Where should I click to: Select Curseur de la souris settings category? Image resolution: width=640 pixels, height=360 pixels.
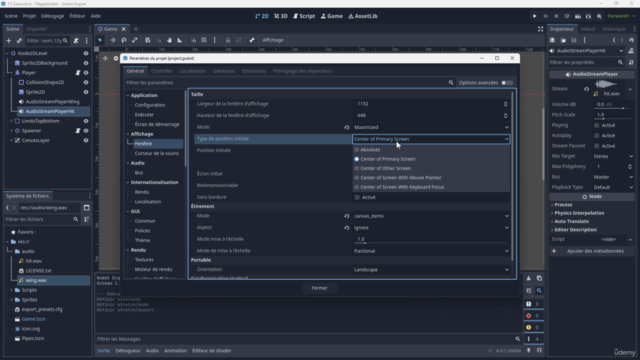[156, 153]
